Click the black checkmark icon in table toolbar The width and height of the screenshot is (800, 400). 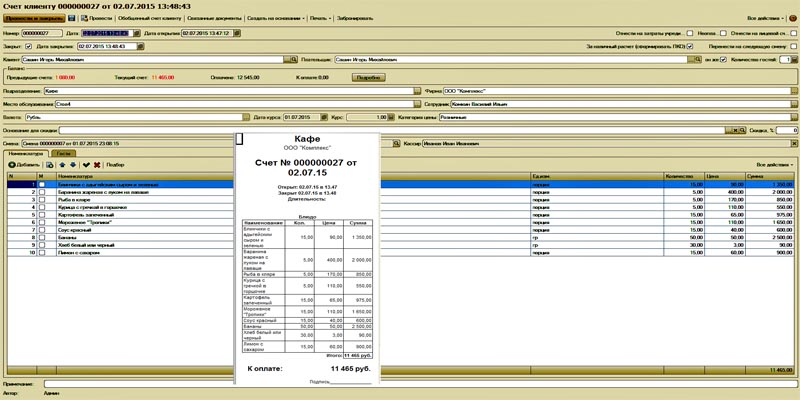coord(86,164)
